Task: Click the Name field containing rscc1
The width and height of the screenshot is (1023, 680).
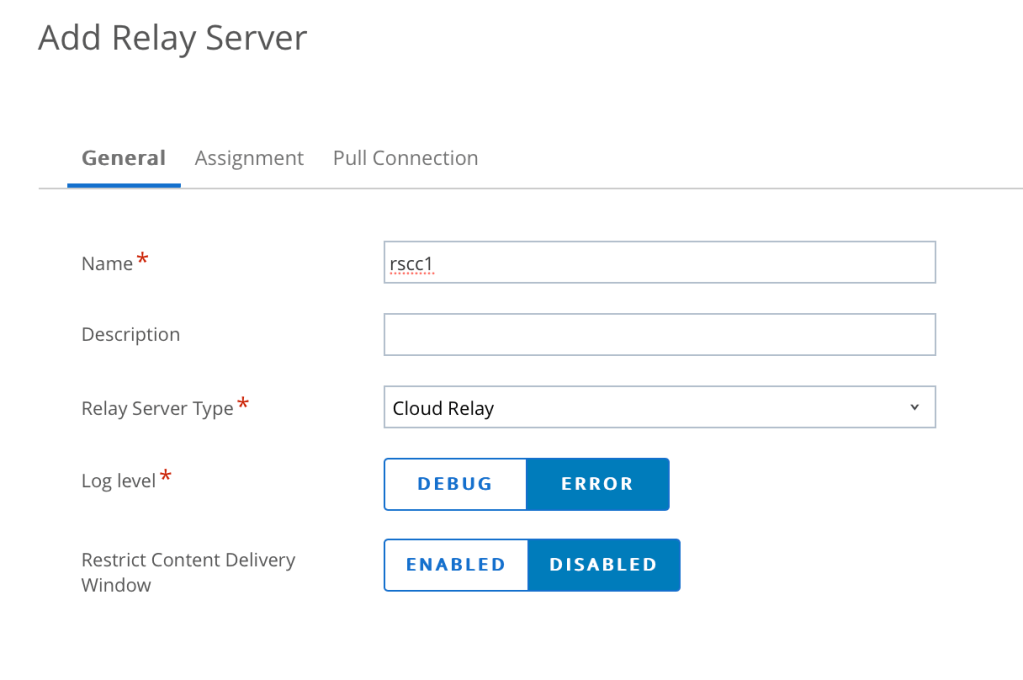Action: click(x=659, y=263)
